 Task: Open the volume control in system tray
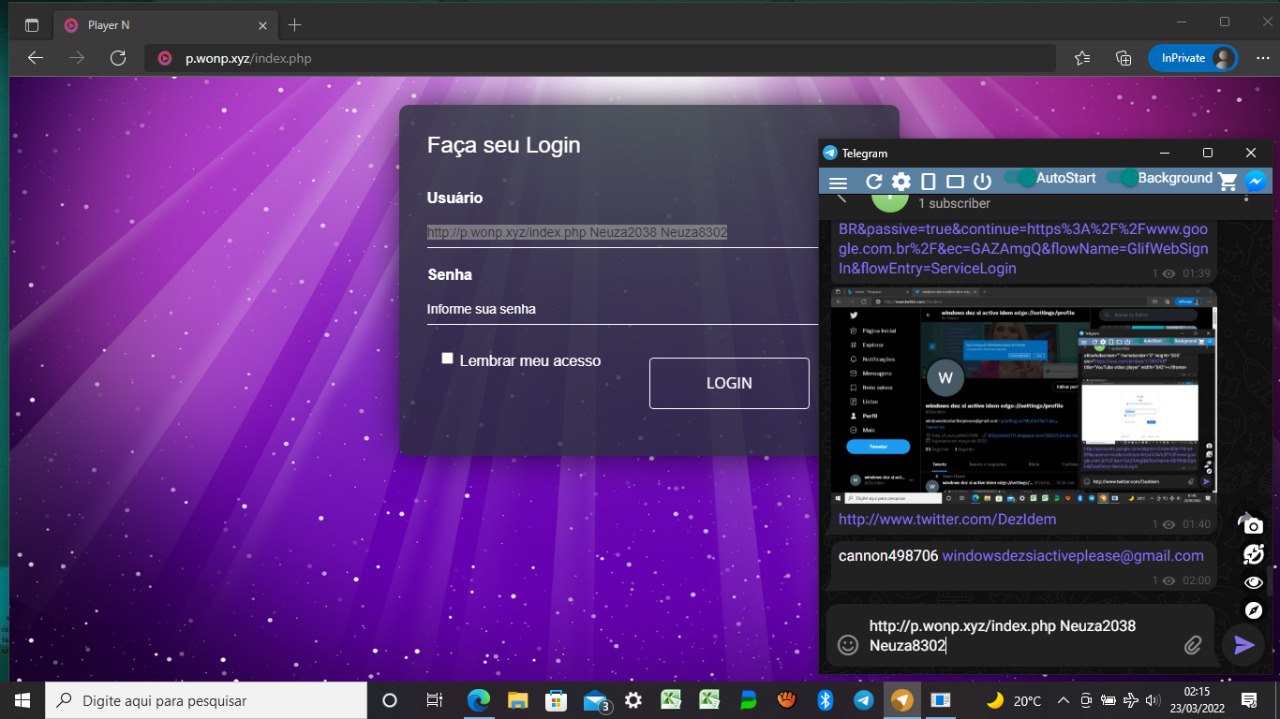pos(1152,700)
